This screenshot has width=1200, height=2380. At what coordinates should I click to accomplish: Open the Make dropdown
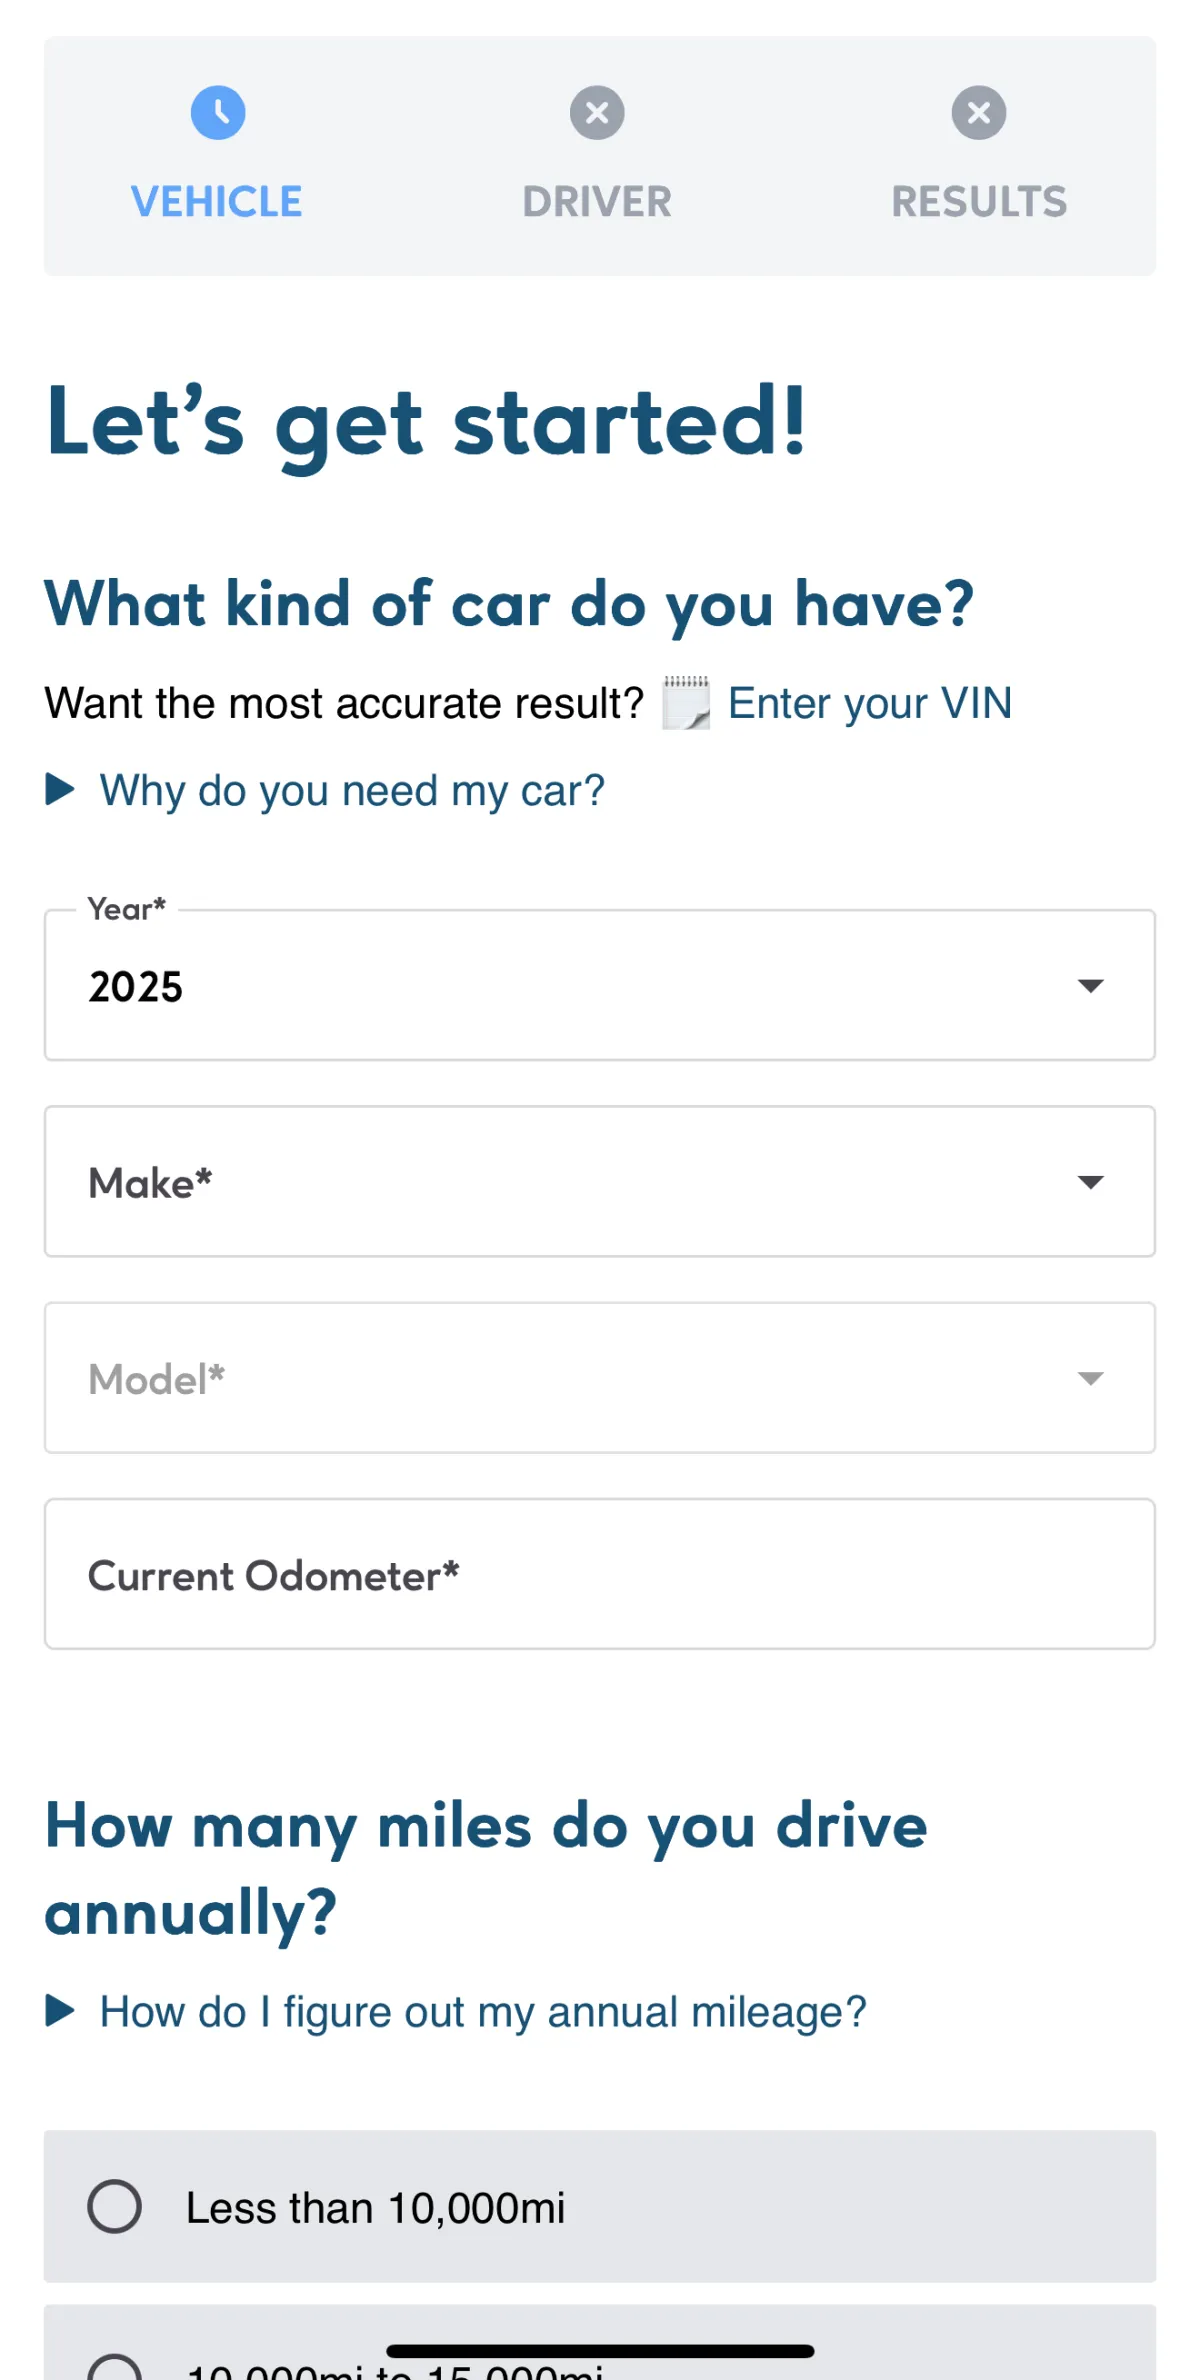[600, 1181]
